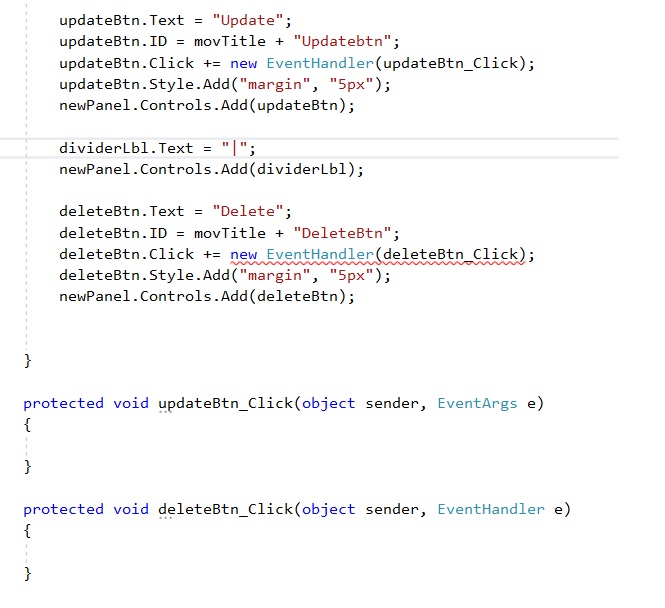Click the EventHandler type on the updateBtn.Click line

(320, 63)
